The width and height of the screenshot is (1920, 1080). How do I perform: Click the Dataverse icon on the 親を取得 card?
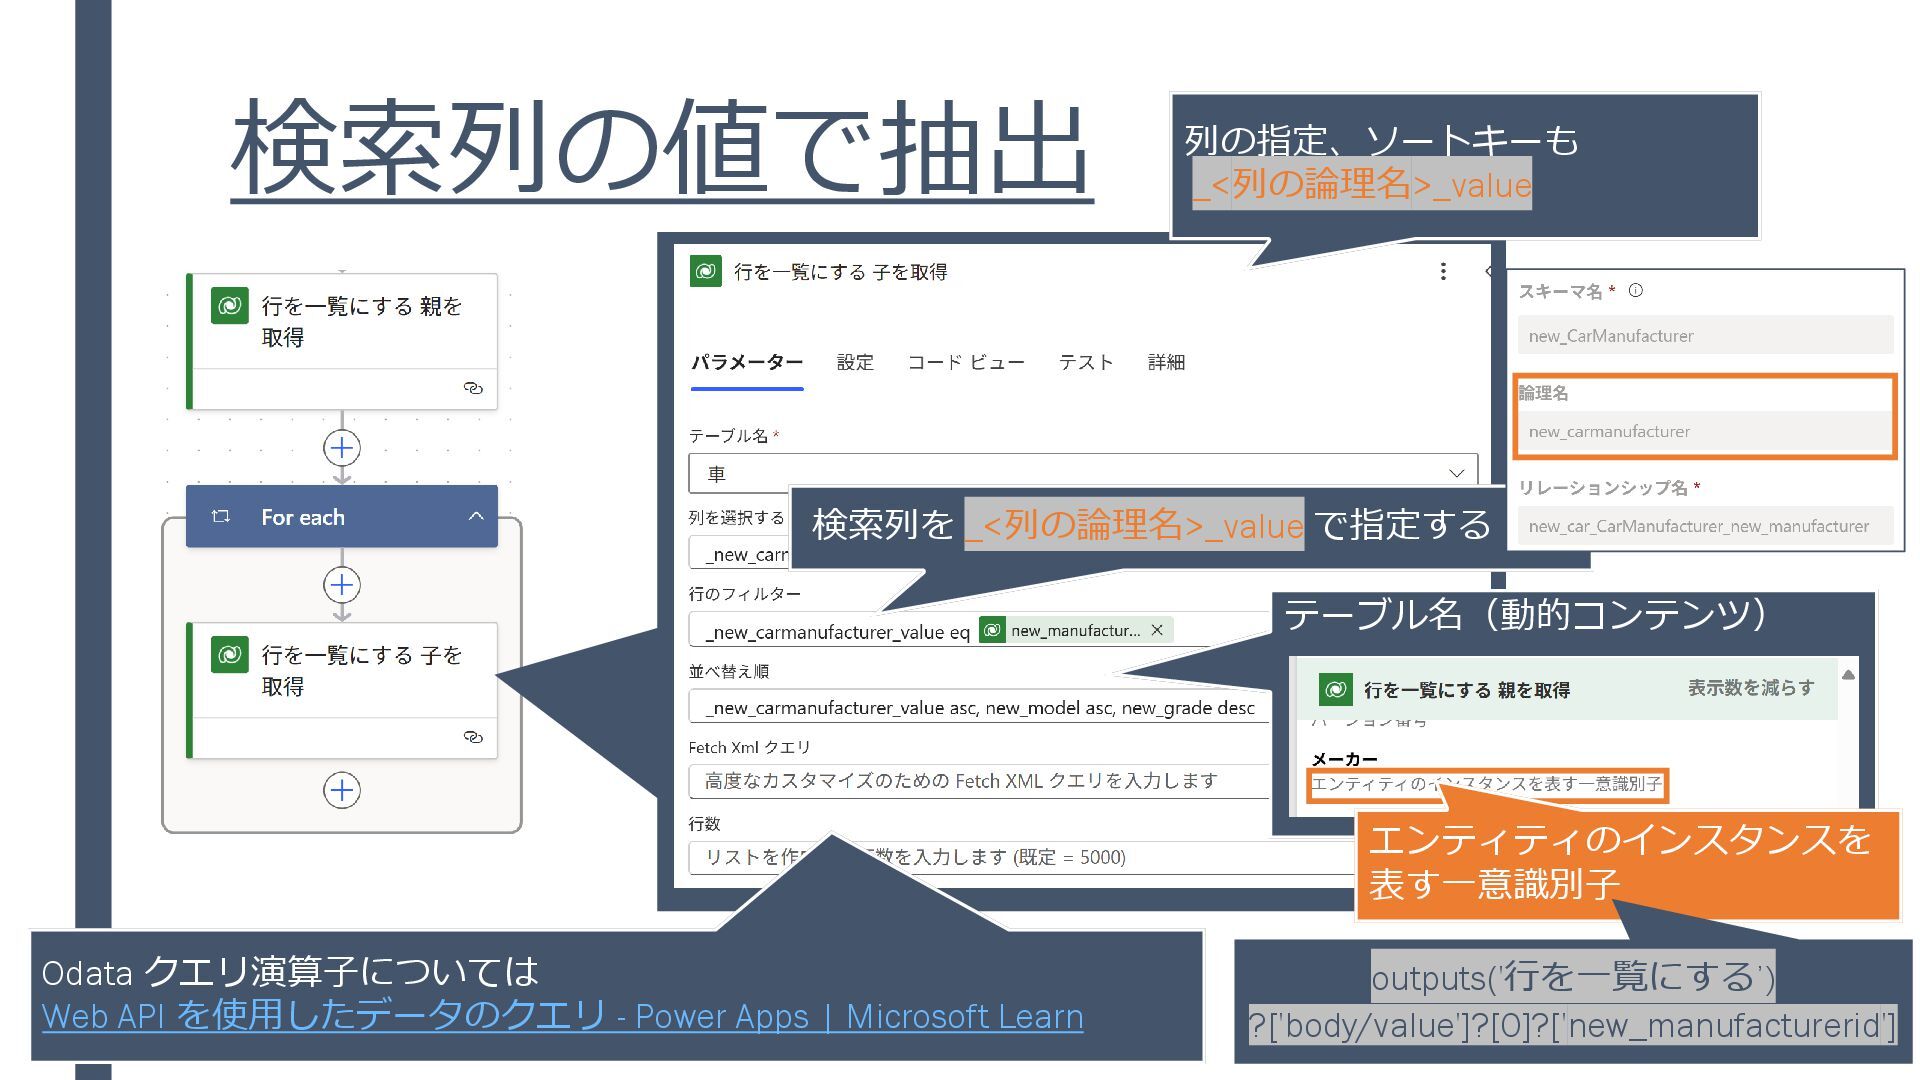[230, 306]
